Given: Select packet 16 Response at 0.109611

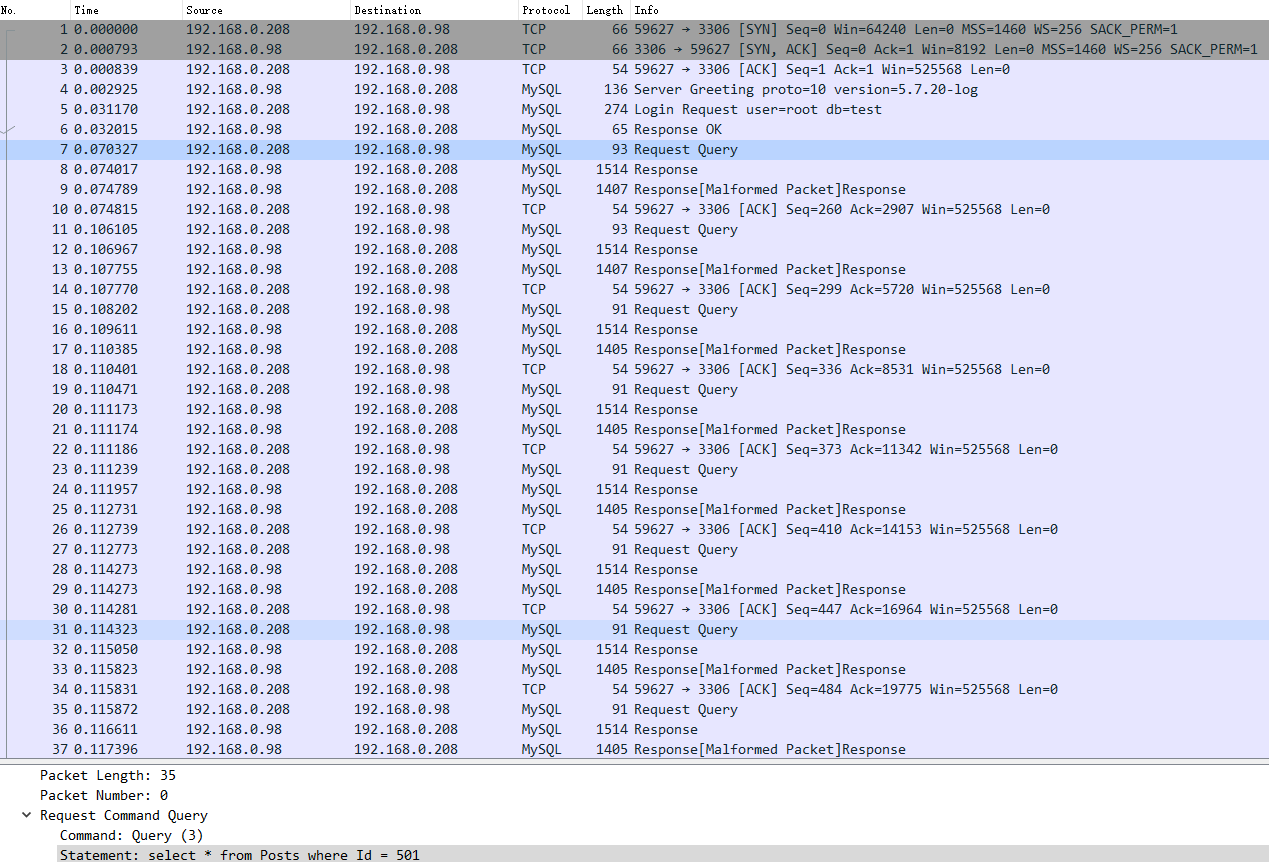Looking at the screenshot, I should 634,329.
